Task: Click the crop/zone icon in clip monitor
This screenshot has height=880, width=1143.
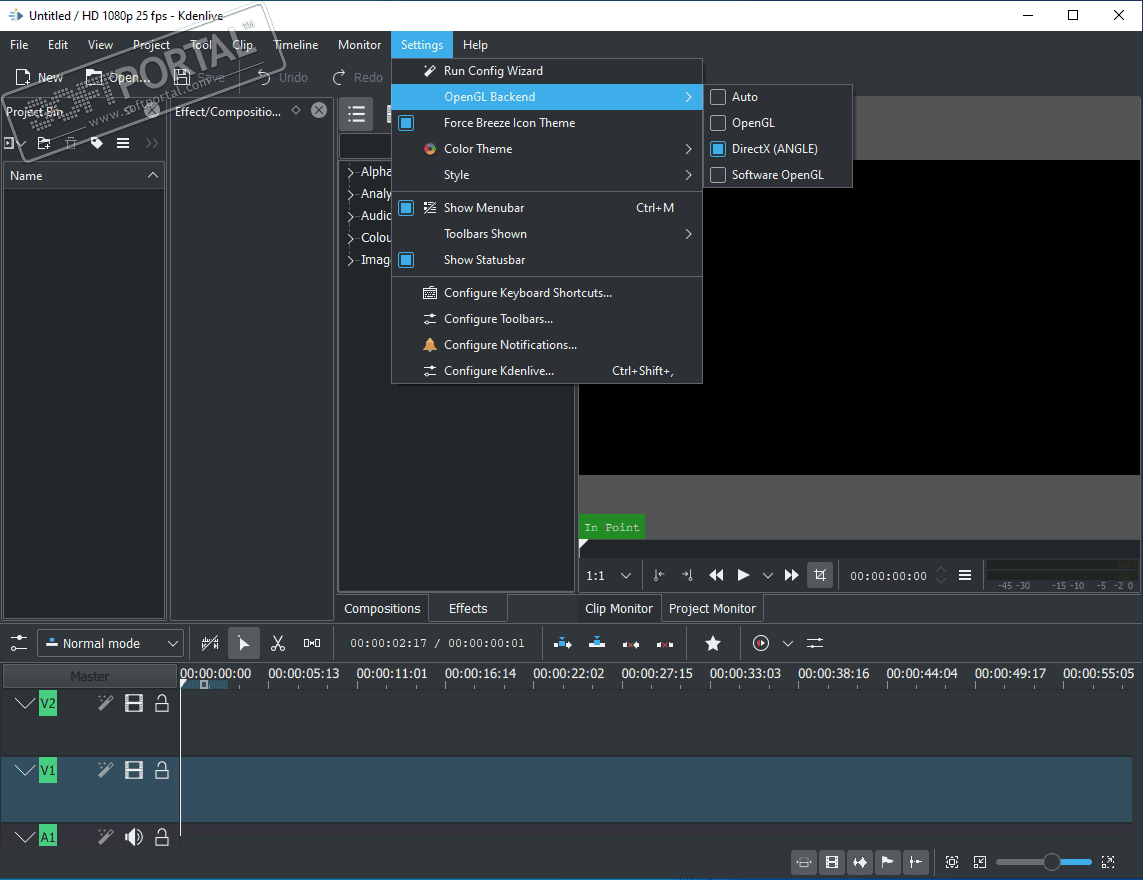Action: coord(820,575)
